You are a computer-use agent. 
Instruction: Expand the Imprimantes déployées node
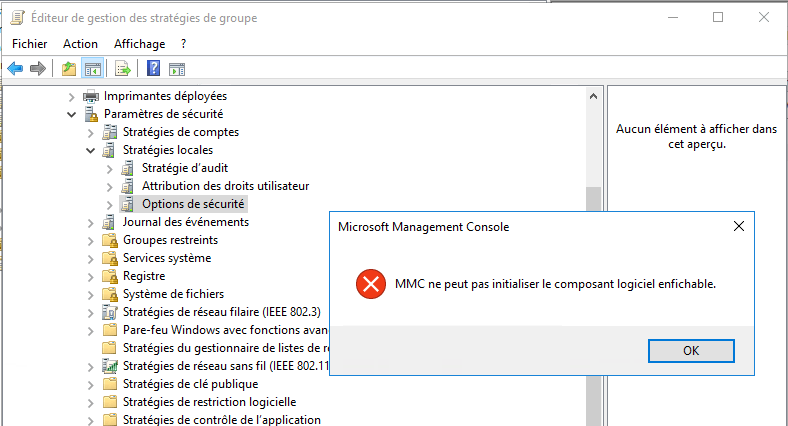coord(71,97)
